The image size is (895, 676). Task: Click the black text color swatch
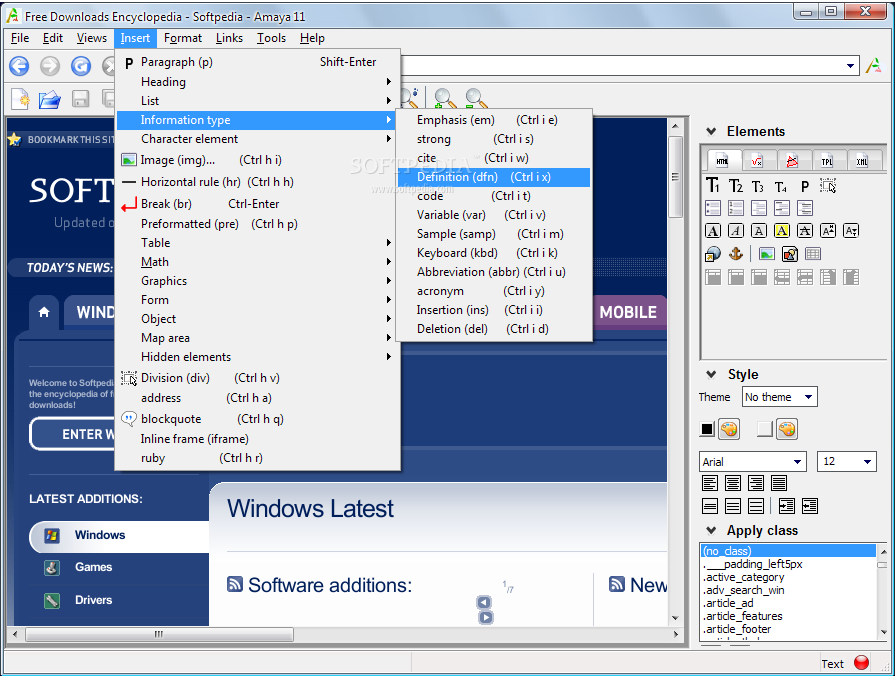[707, 429]
